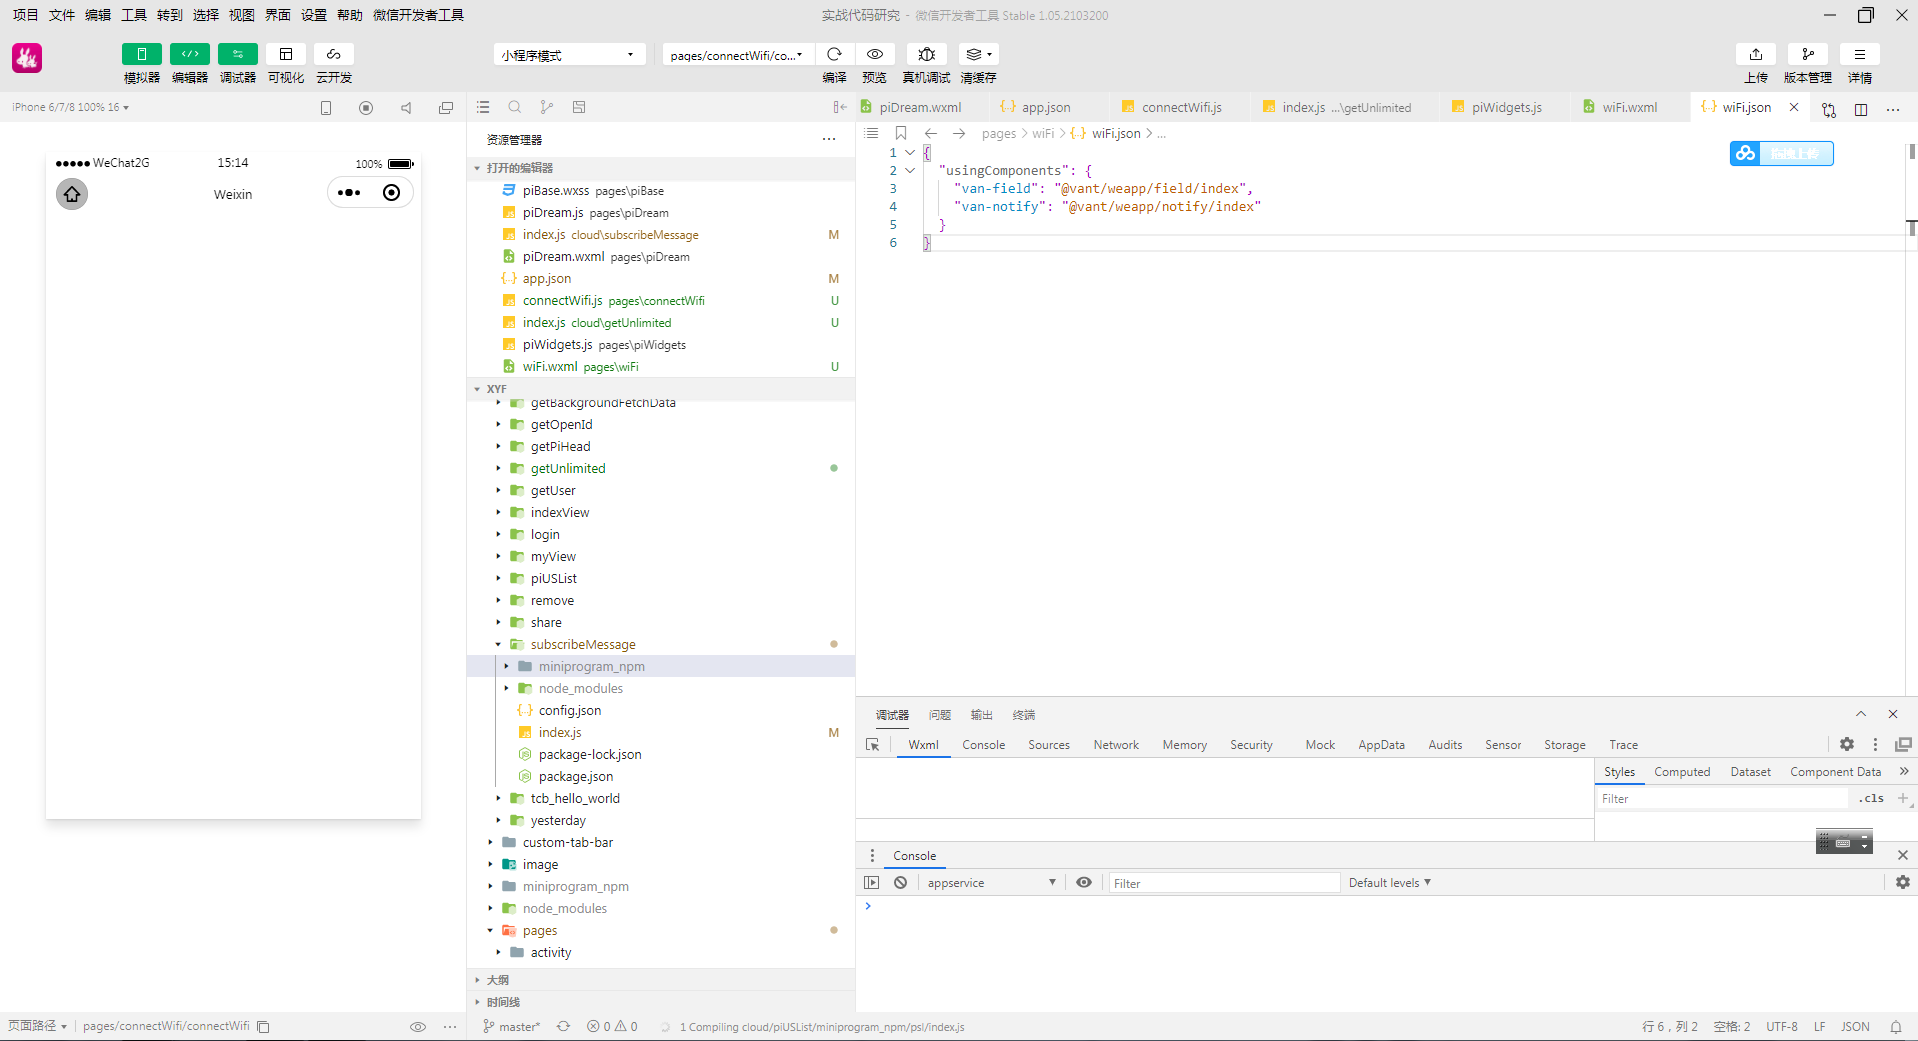Open appservice context dropdown
Screen dimensions: 1918x1041
point(990,883)
